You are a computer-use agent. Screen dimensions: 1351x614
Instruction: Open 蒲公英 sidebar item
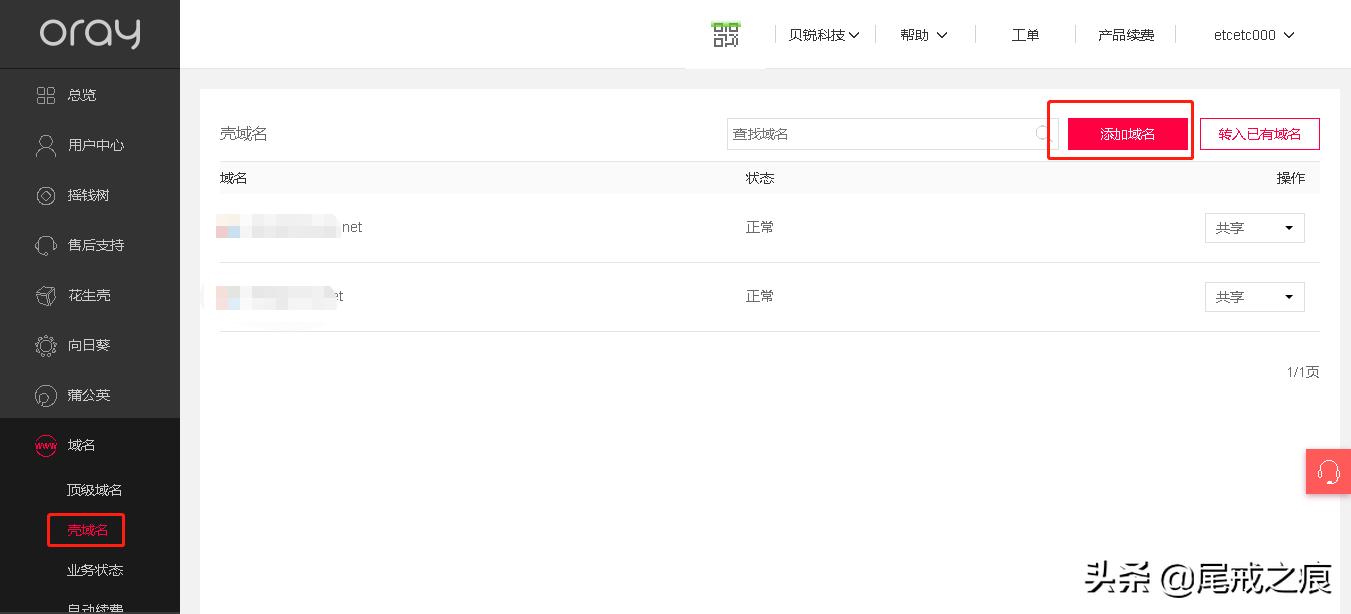90,395
